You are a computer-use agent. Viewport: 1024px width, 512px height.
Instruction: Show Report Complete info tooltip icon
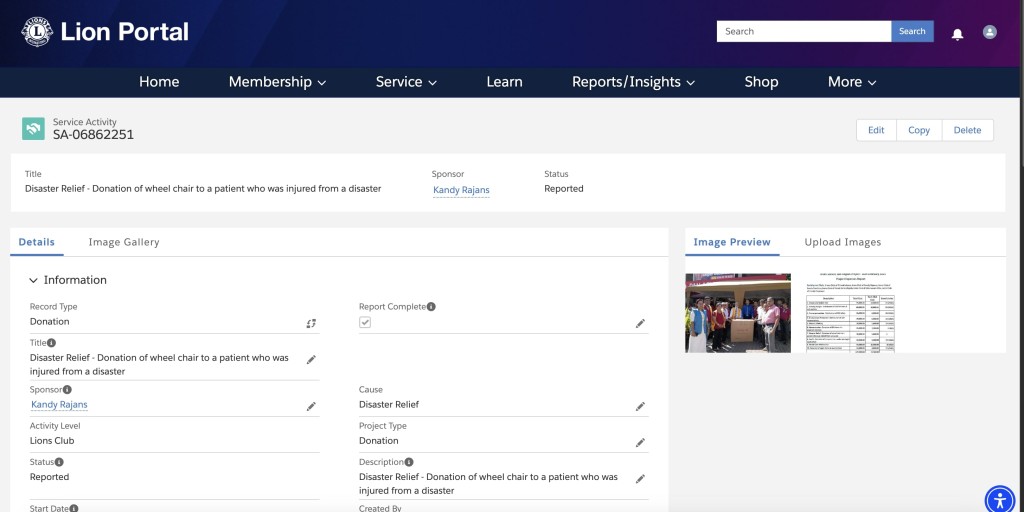[x=431, y=306]
